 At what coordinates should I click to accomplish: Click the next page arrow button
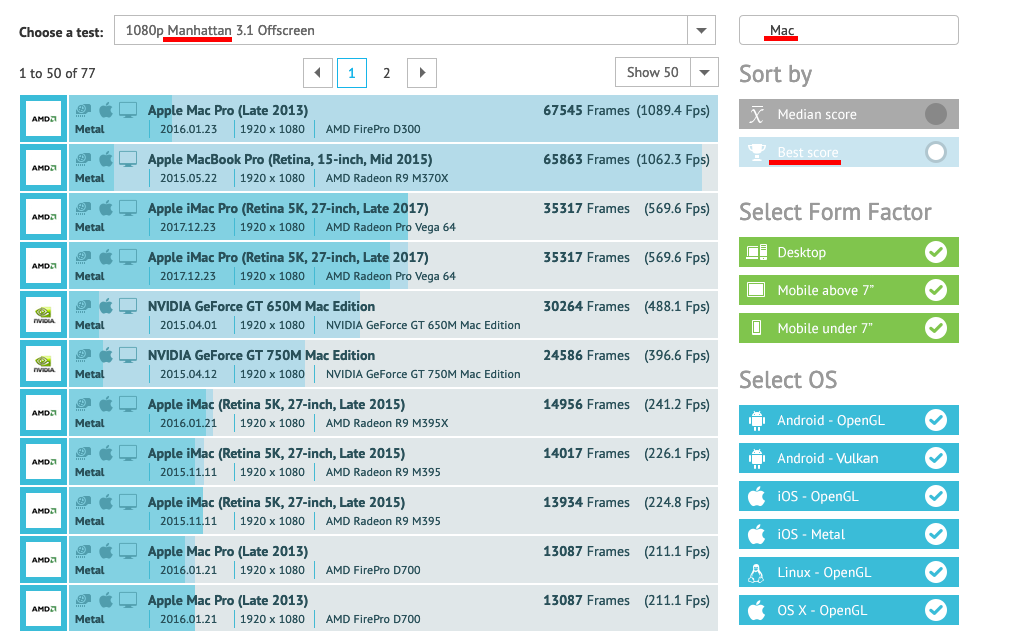click(422, 72)
